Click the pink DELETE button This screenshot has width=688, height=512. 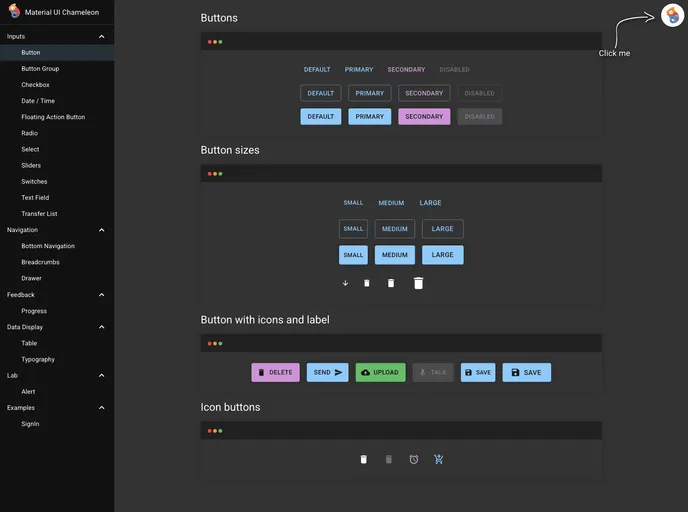click(276, 372)
